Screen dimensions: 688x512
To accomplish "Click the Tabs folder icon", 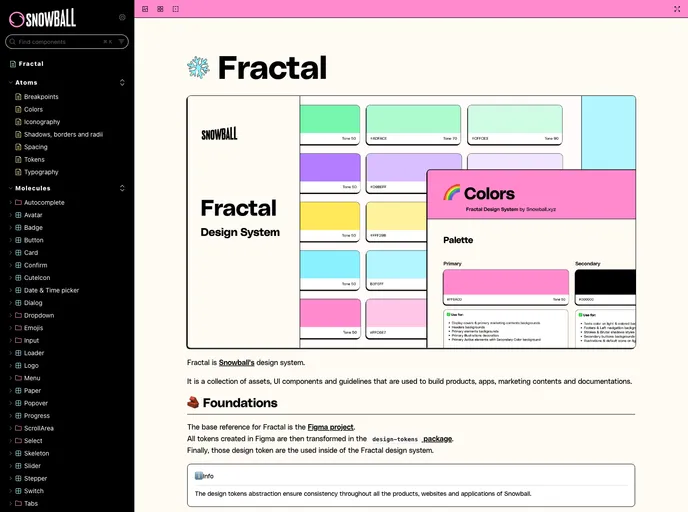I will point(18,503).
